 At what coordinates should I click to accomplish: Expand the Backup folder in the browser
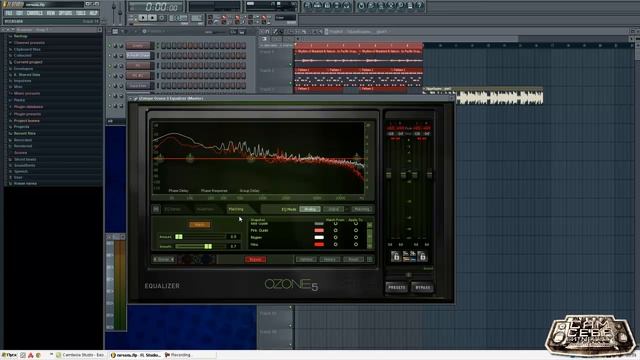coord(20,36)
